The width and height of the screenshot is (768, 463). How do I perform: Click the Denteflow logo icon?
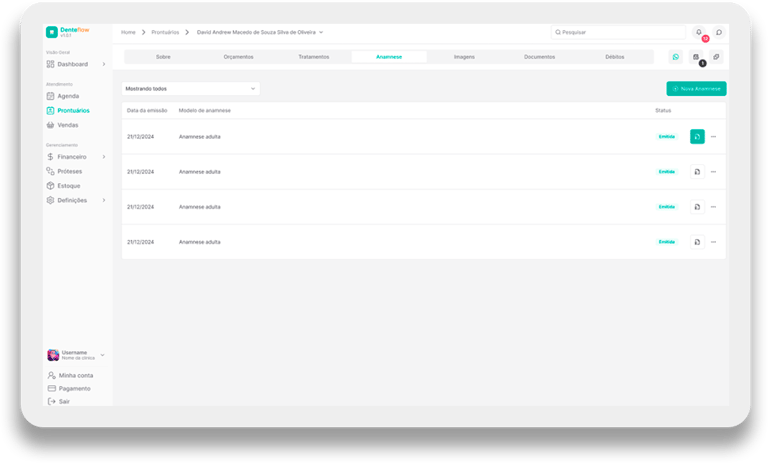pyautogui.click(x=51, y=32)
